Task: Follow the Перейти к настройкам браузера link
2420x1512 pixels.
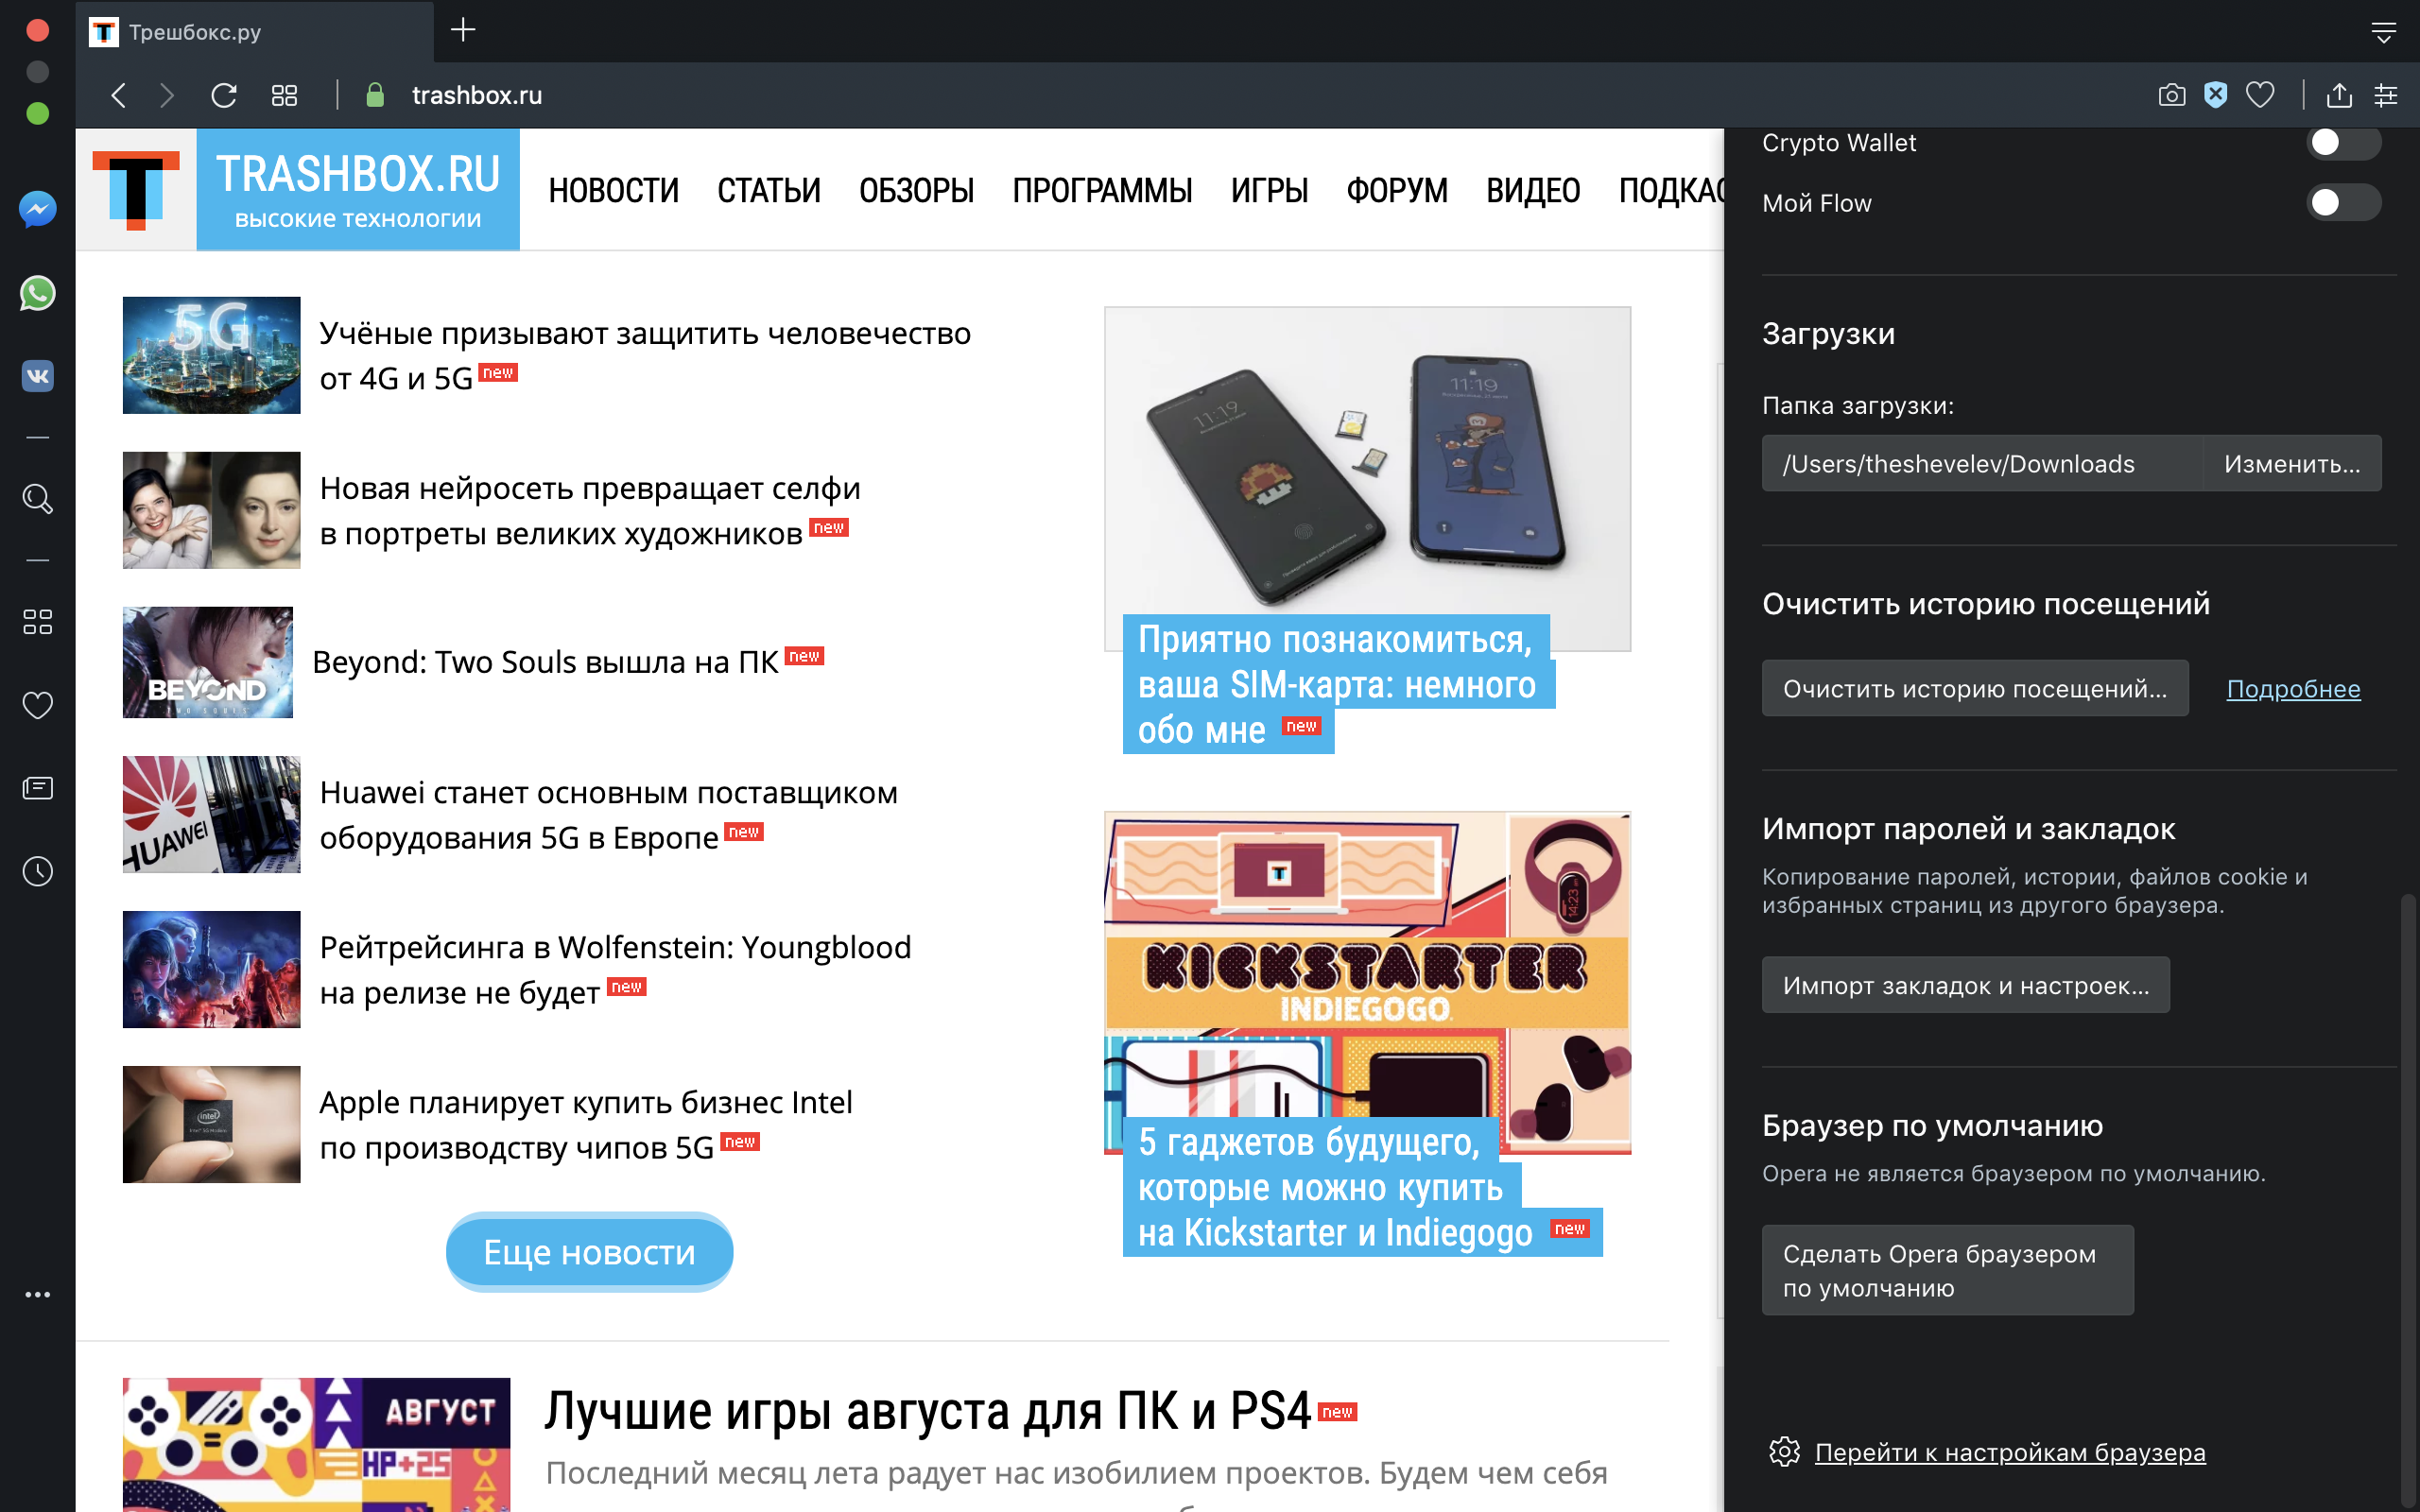Action: (x=2010, y=1452)
